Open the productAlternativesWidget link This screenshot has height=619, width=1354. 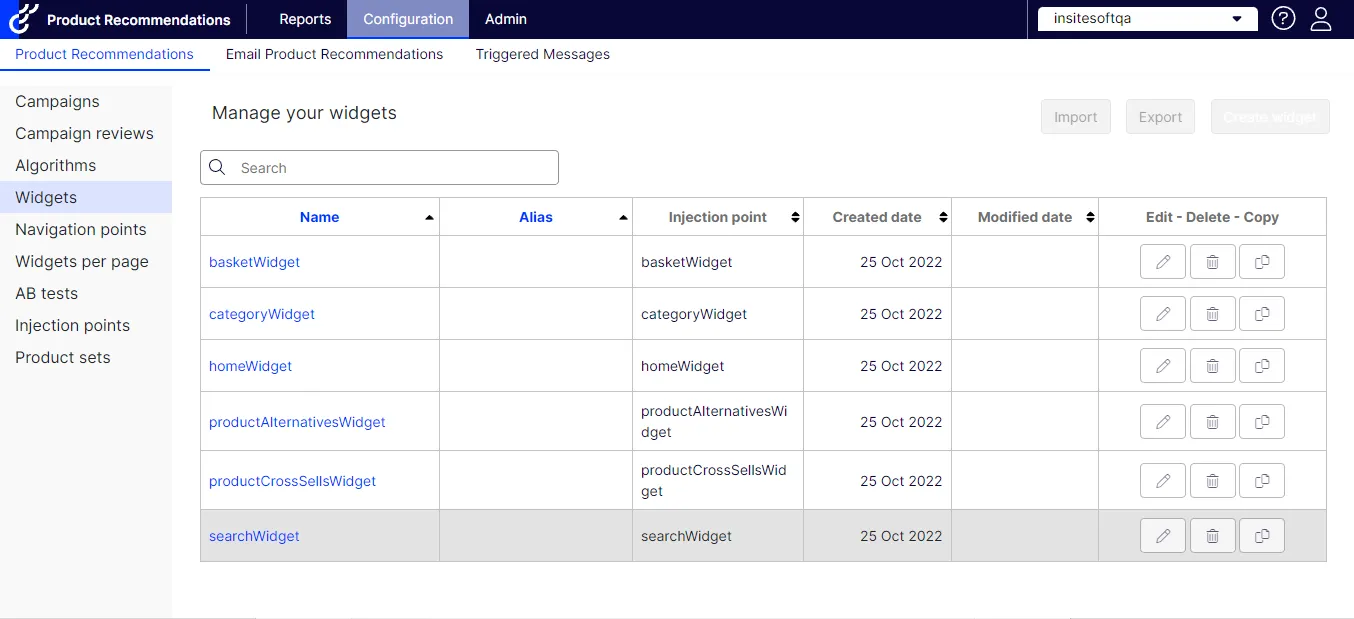coord(297,422)
